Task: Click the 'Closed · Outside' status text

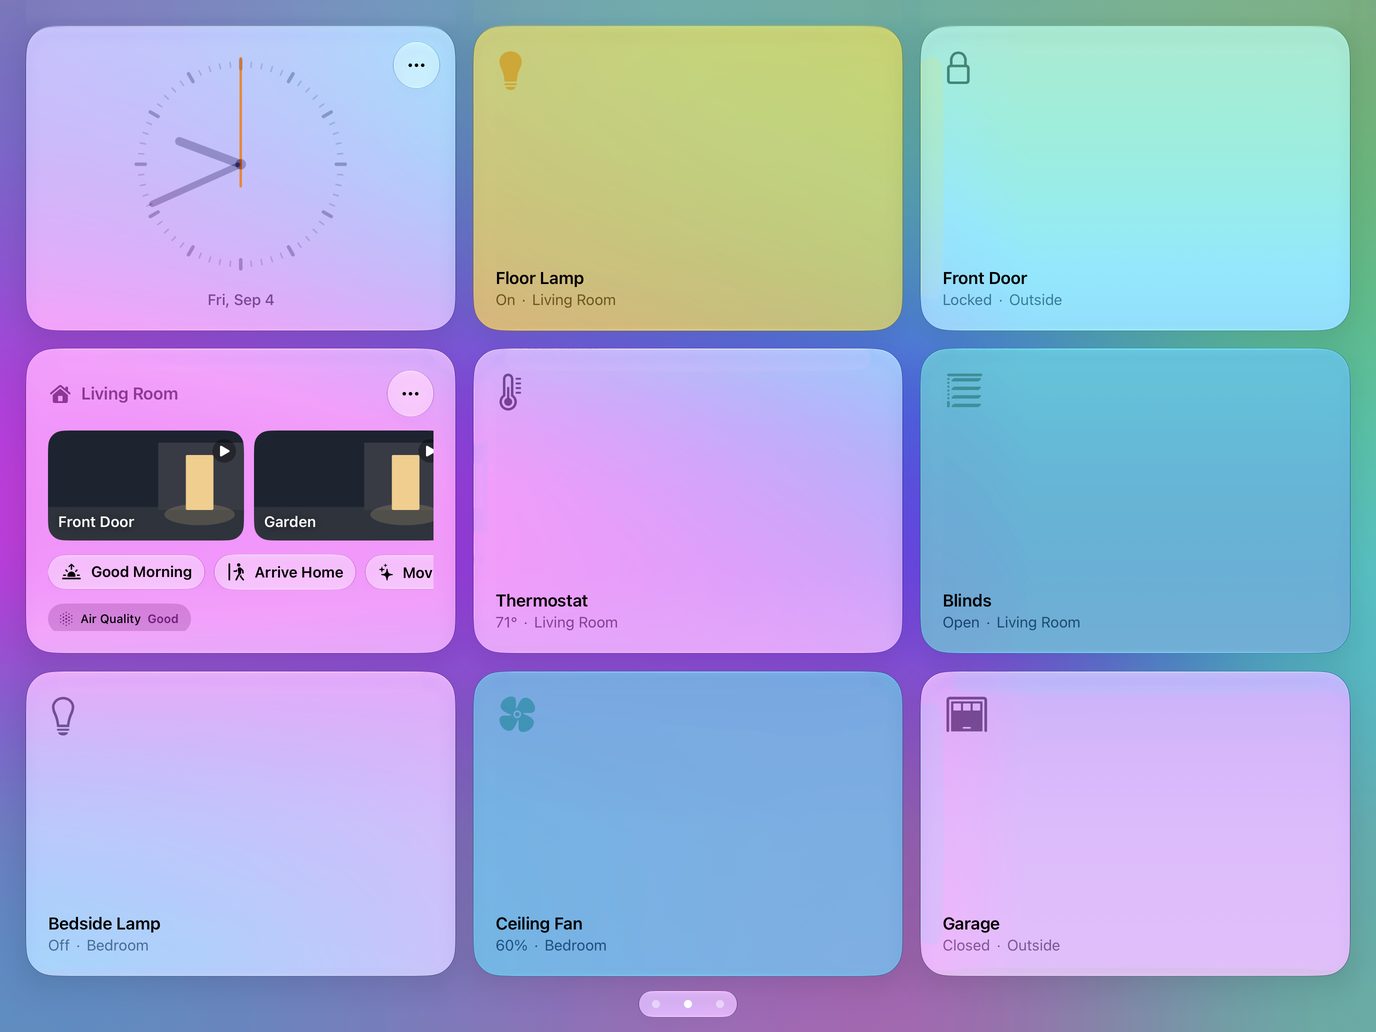Action: pyautogui.click(x=1001, y=946)
